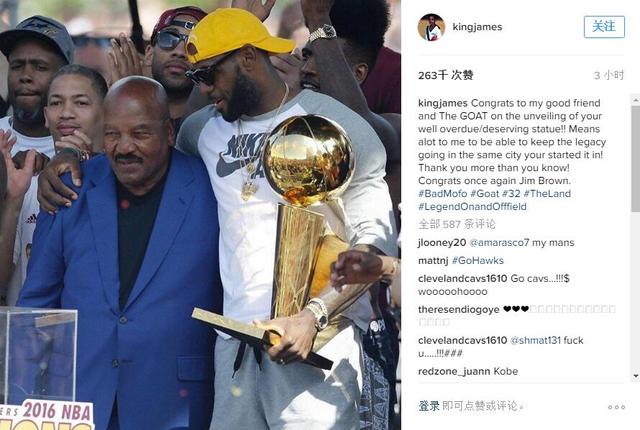
Task: Click the post photo of the trophy
Action: [200, 215]
